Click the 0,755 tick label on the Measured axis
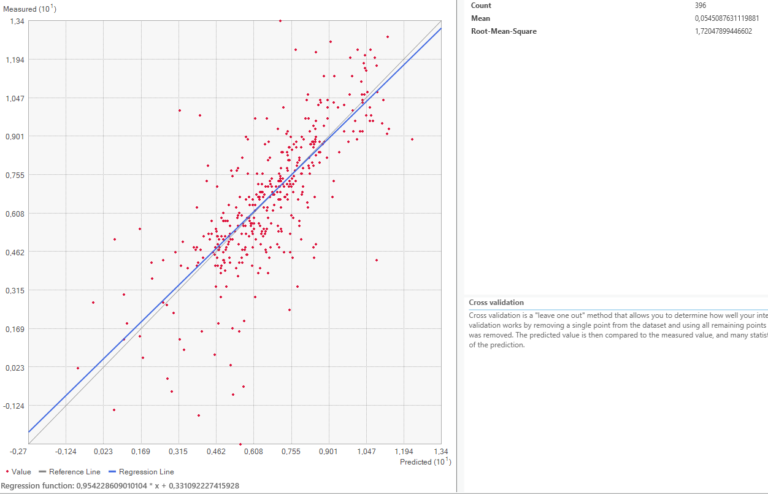Viewport: 768px width, 494px height. [12, 175]
